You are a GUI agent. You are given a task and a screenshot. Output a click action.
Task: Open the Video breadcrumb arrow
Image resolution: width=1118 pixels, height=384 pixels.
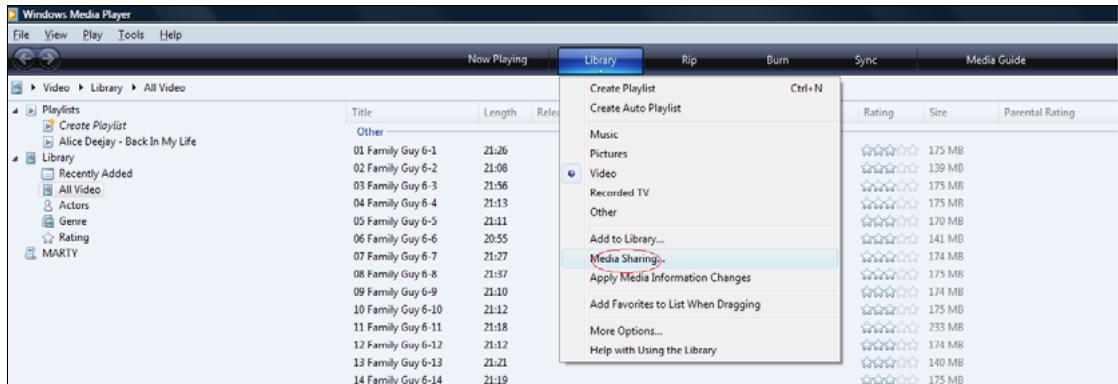[x=35, y=88]
